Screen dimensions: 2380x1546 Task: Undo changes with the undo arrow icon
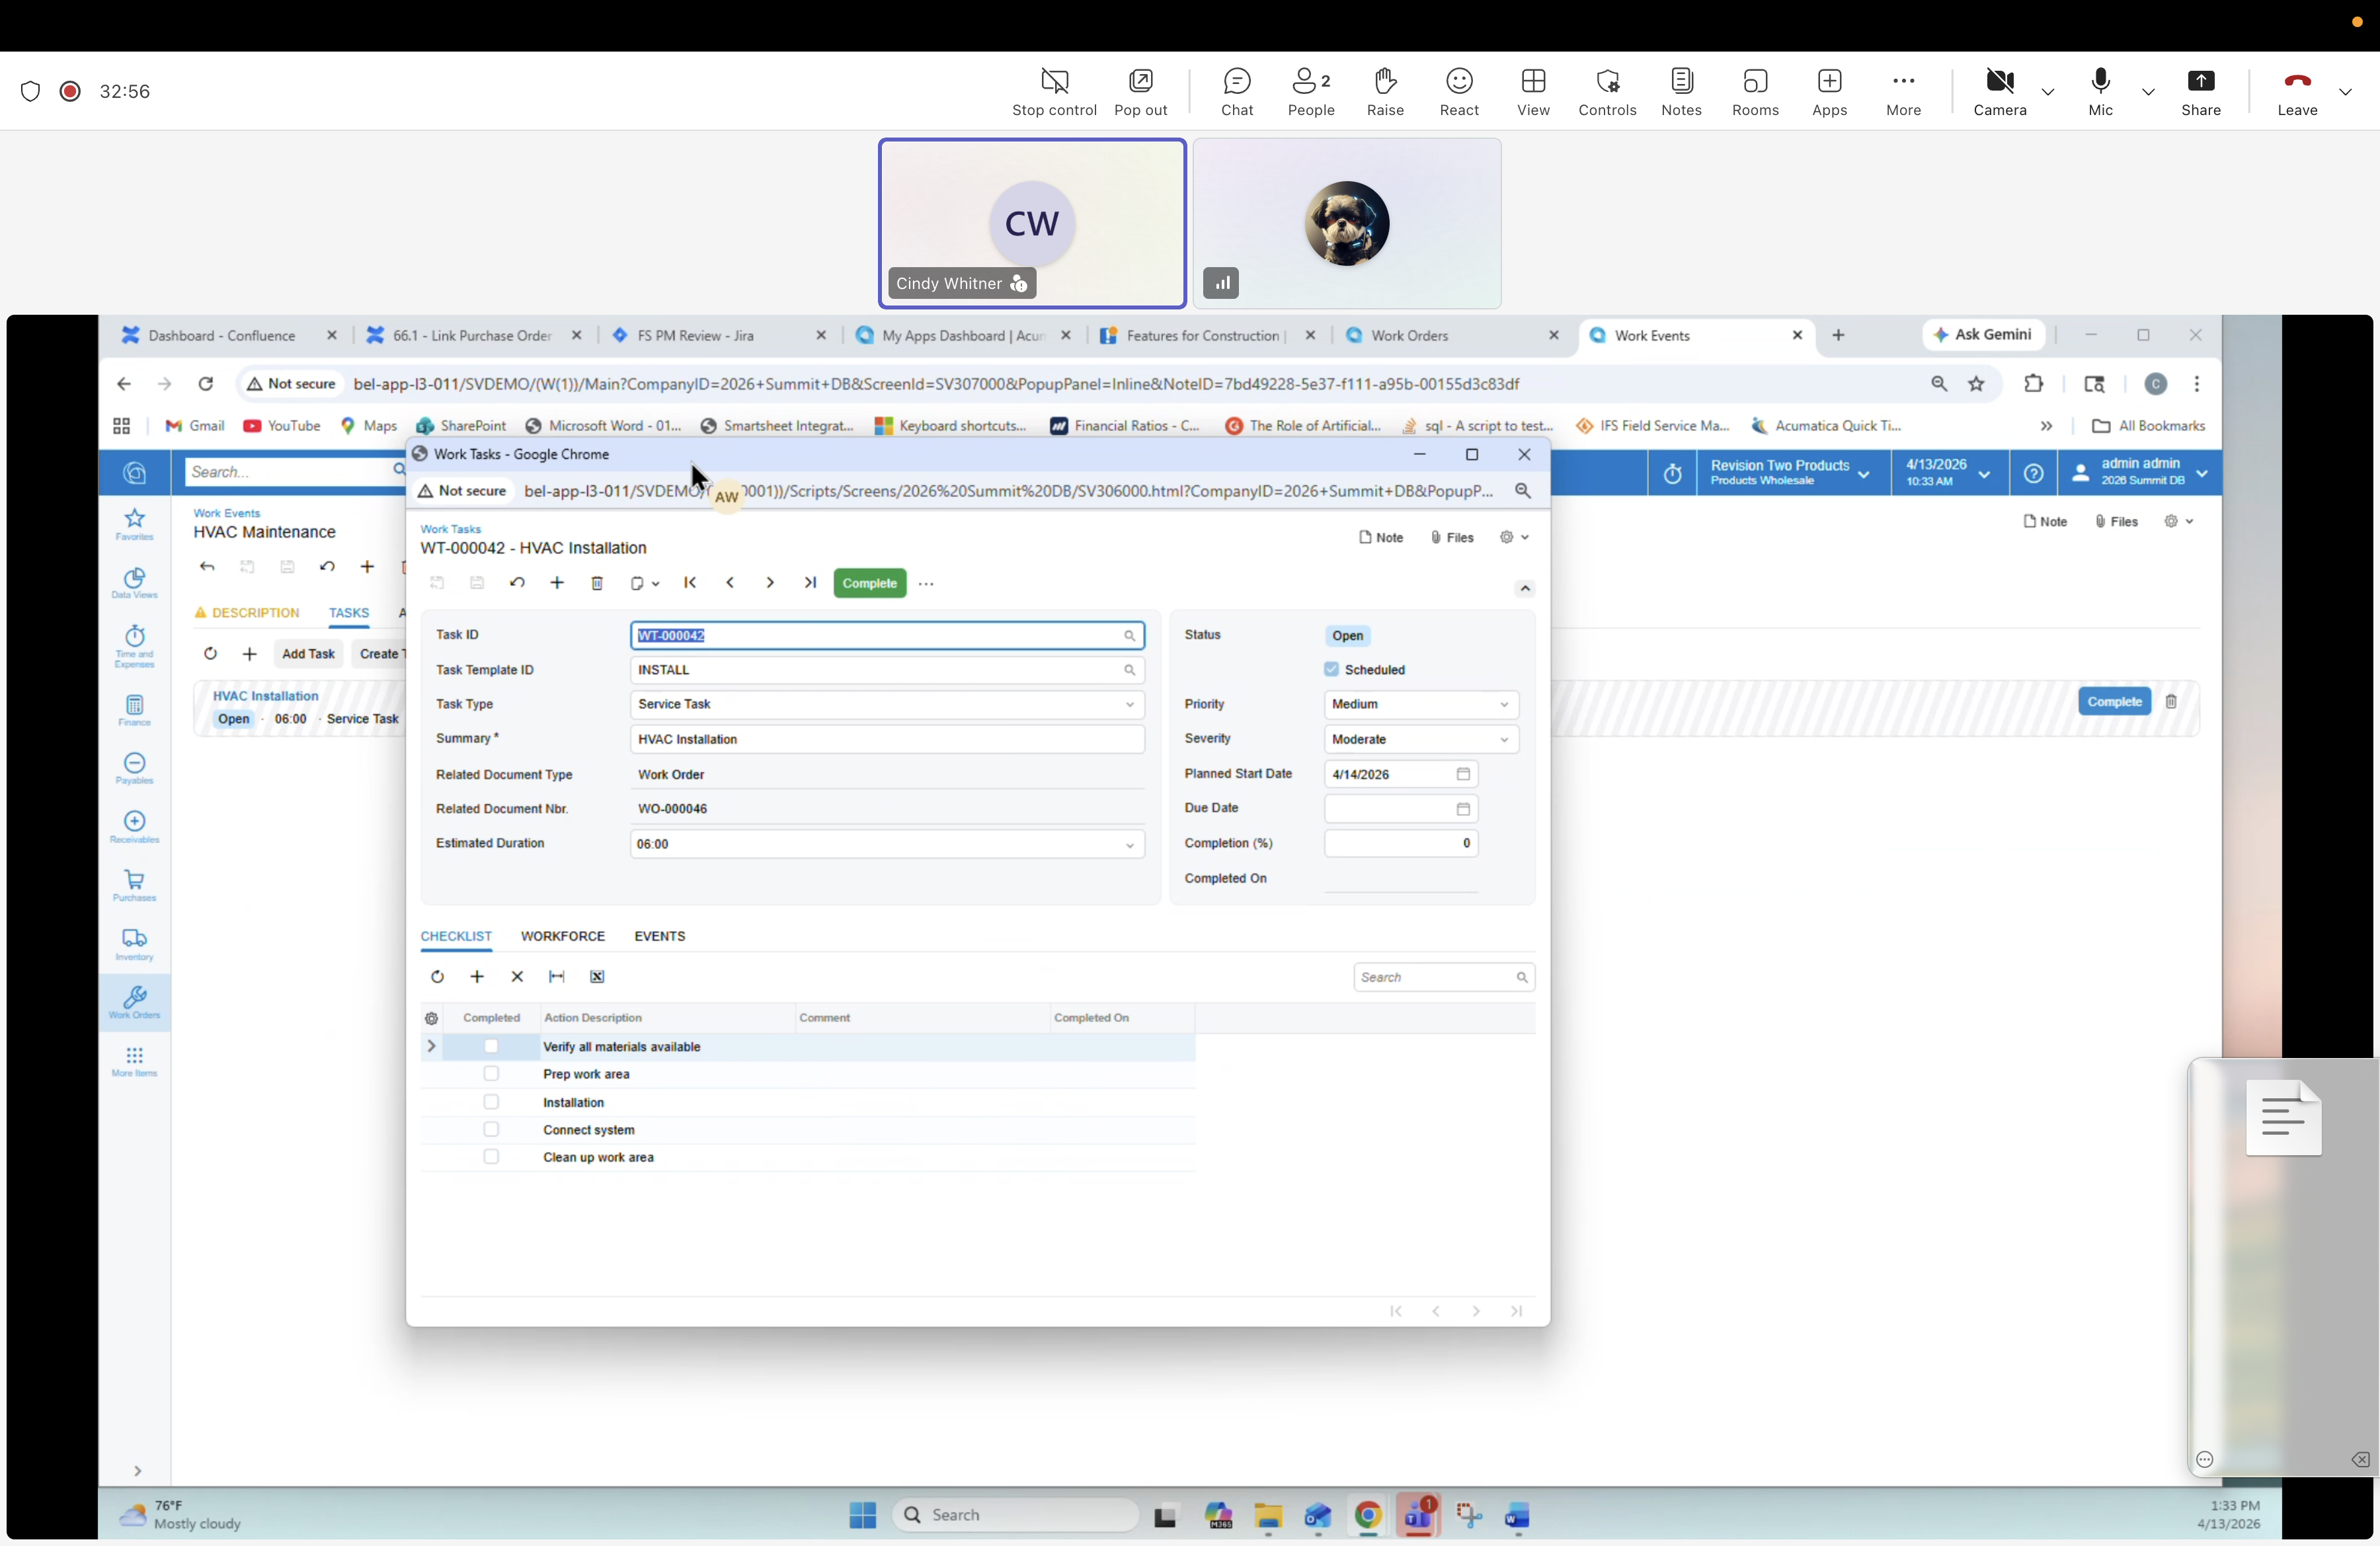(516, 583)
